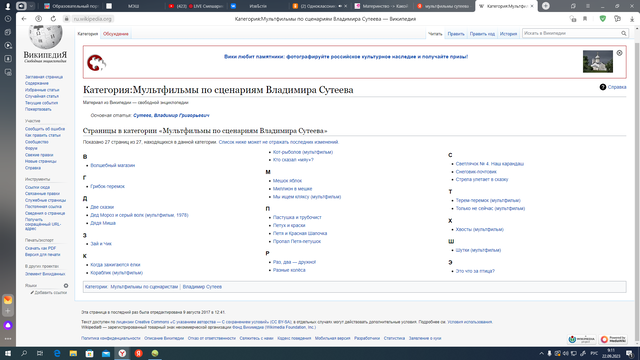Open Windows taskbar search magnifier
The height and width of the screenshot is (360, 640).
tap(24, 353)
